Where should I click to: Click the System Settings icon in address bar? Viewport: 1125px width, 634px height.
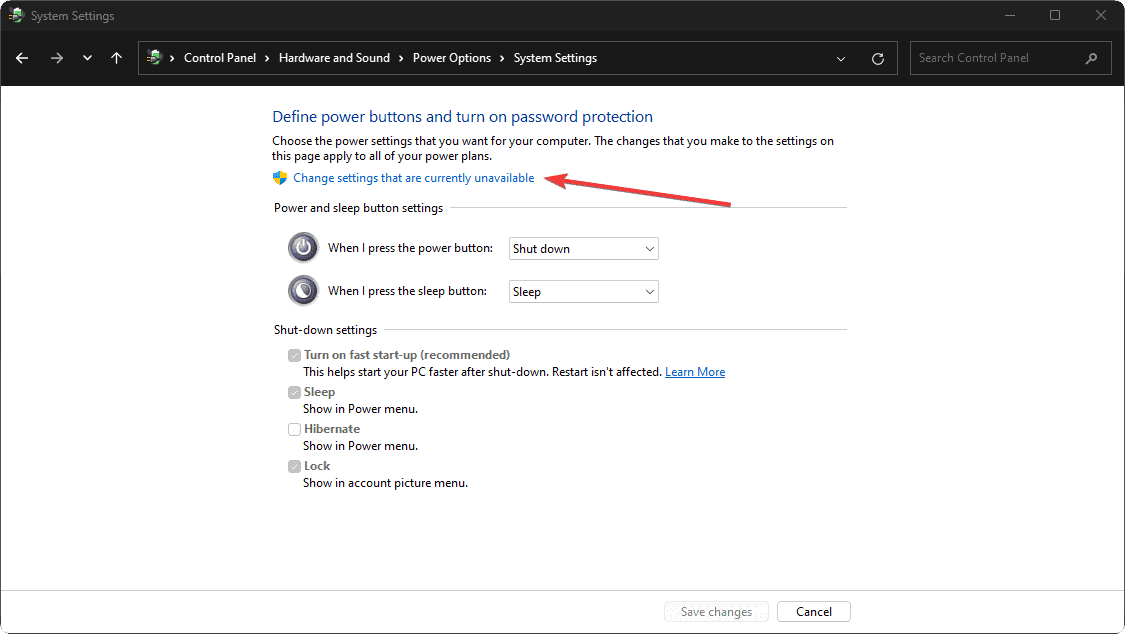(152, 57)
